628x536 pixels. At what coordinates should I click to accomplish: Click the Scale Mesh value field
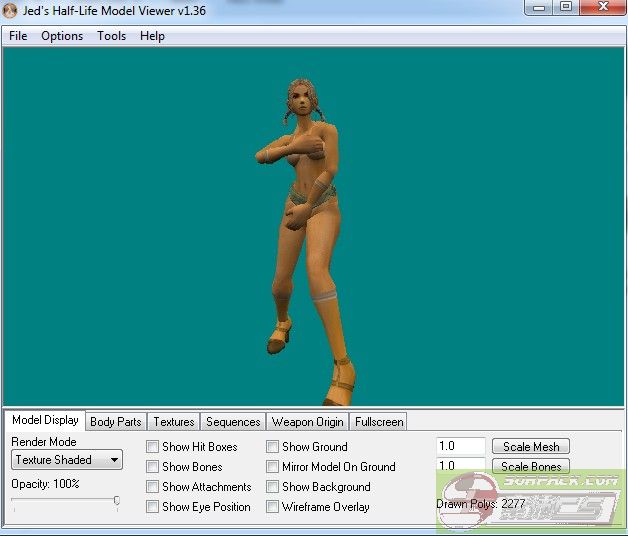[x=461, y=446]
